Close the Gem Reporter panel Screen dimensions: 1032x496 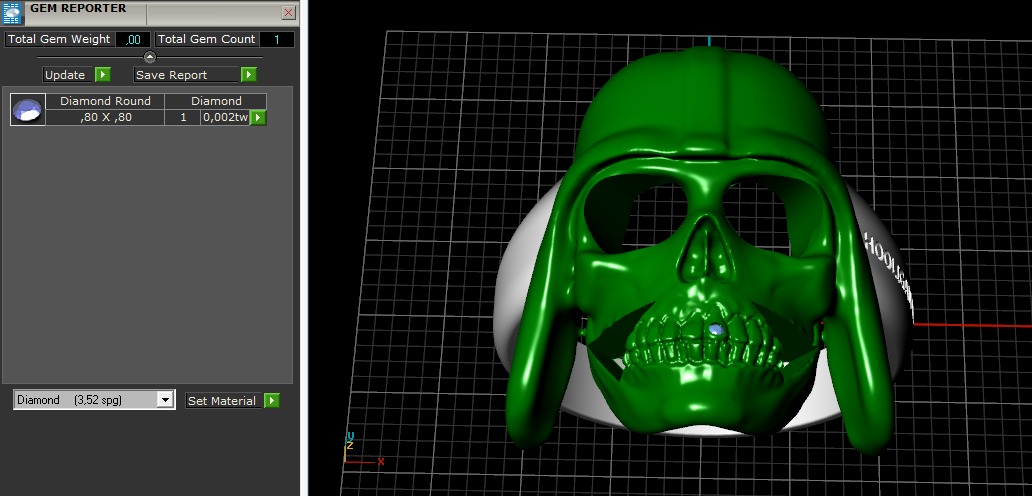click(x=288, y=12)
